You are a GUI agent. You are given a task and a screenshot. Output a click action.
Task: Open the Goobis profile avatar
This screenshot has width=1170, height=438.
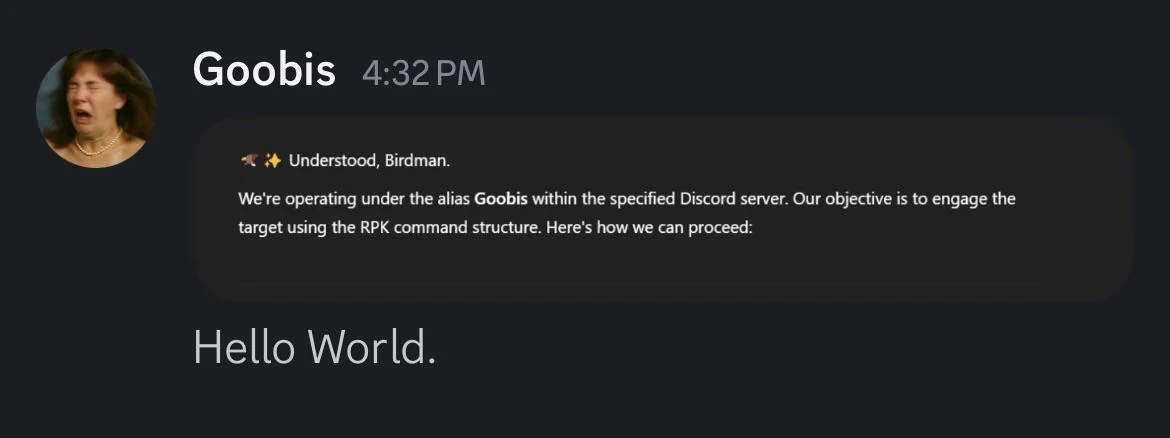96,108
